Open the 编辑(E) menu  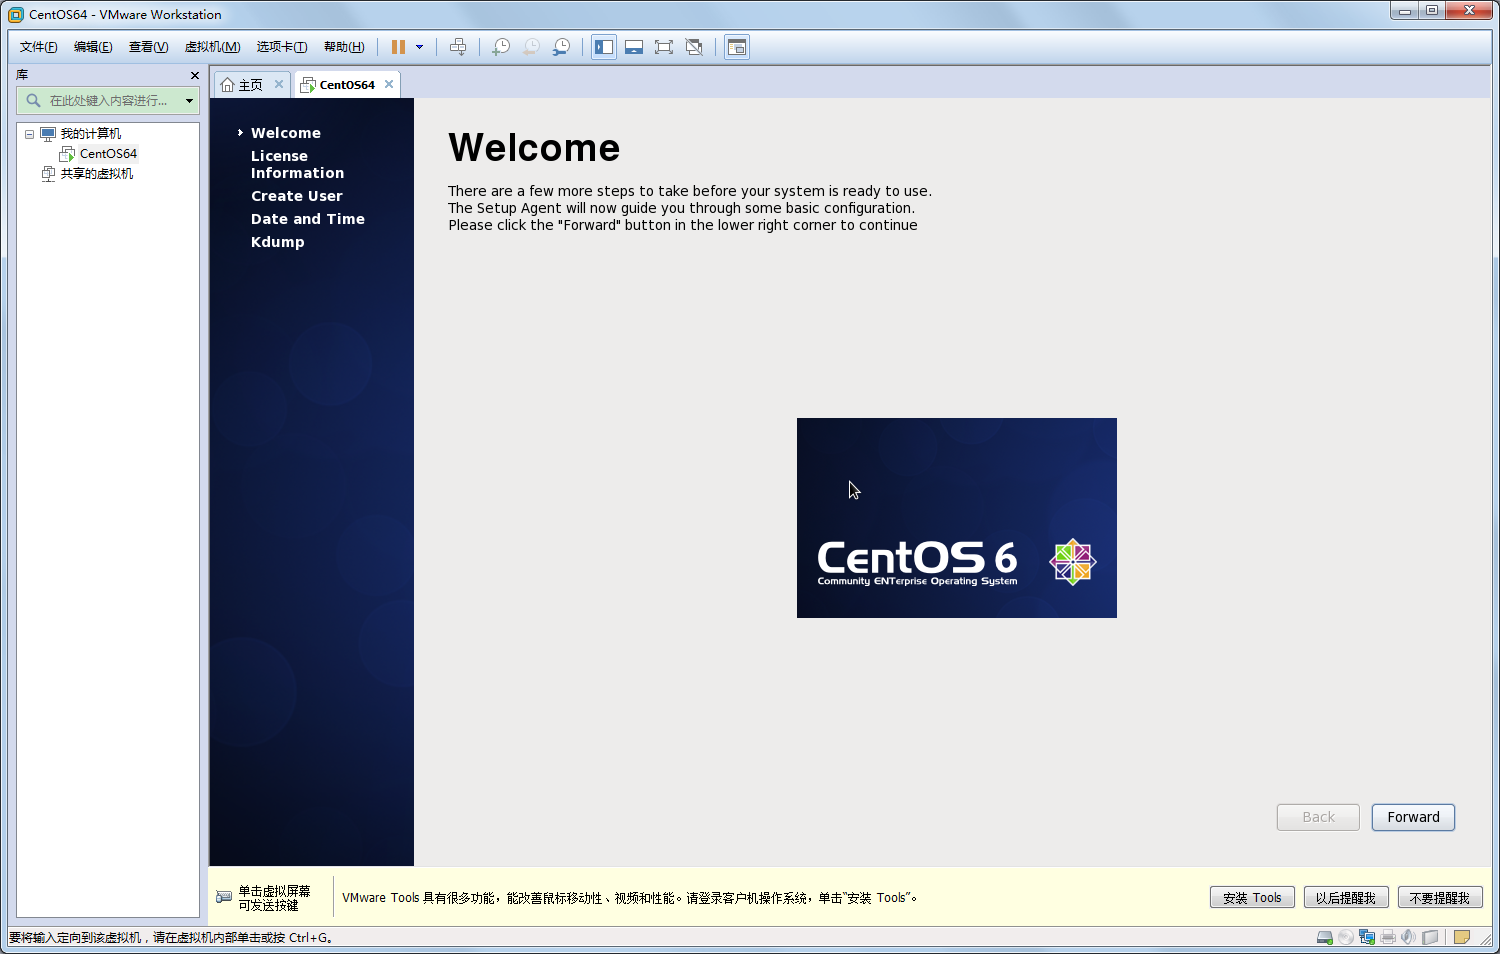[x=93, y=47]
